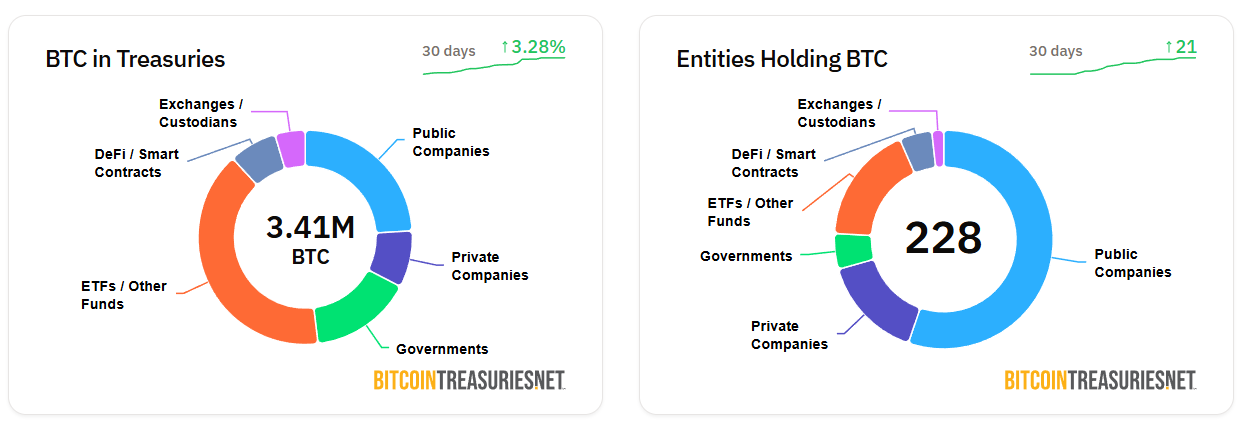
Task: Click the Entities Holding BTC title
Action: [x=781, y=59]
